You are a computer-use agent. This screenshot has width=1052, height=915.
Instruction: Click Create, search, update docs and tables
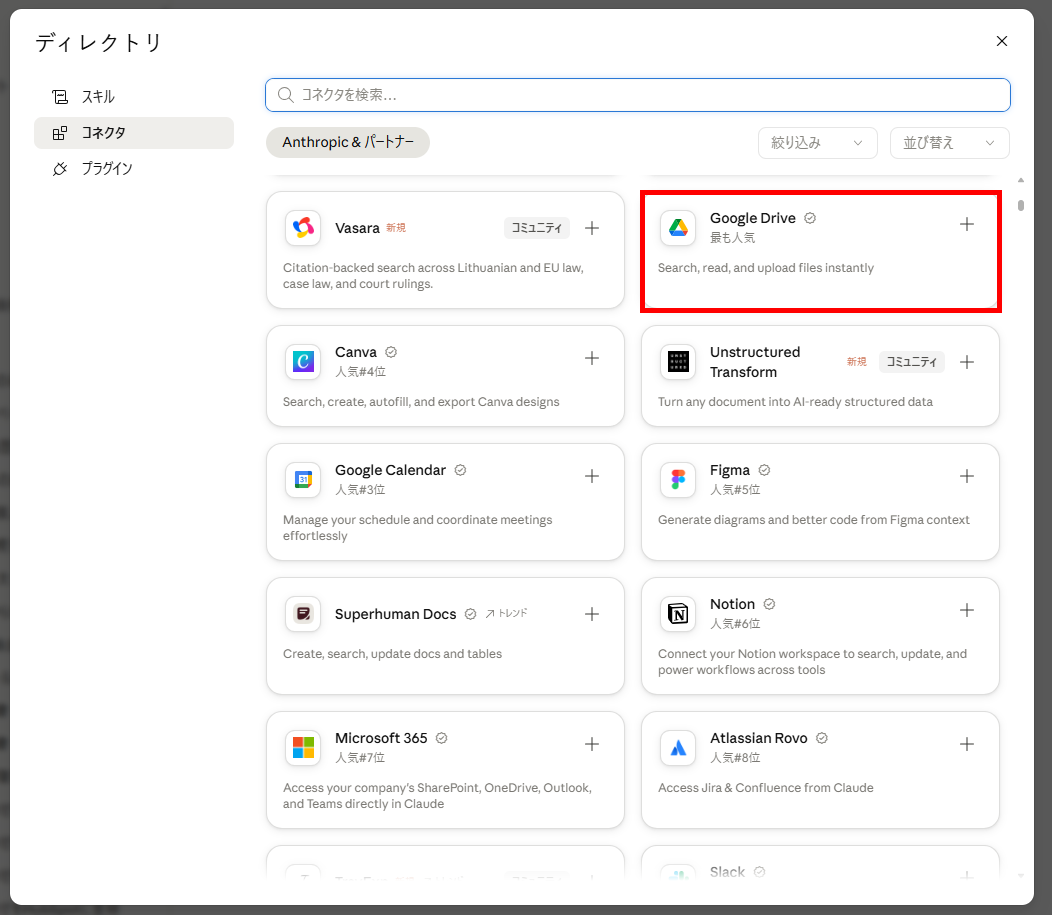pyautogui.click(x=392, y=653)
